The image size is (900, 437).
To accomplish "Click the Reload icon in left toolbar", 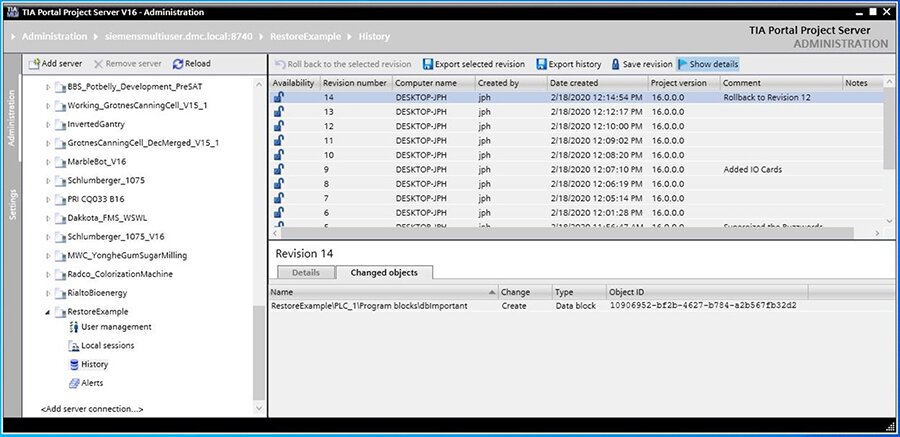I will click(178, 64).
